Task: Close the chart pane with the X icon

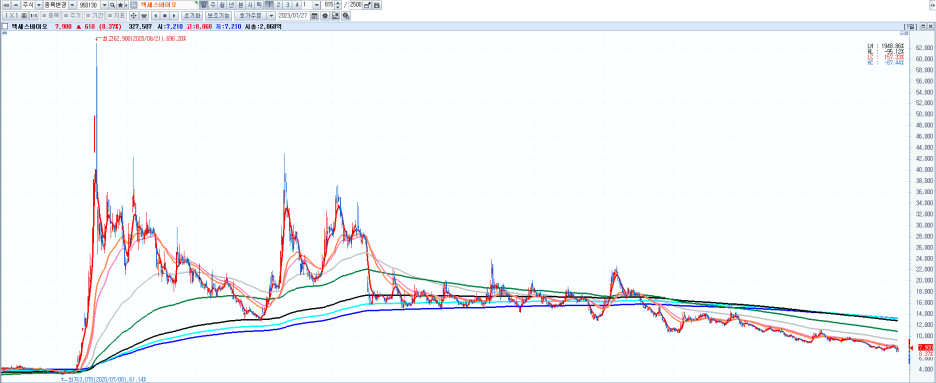Action: point(931,26)
